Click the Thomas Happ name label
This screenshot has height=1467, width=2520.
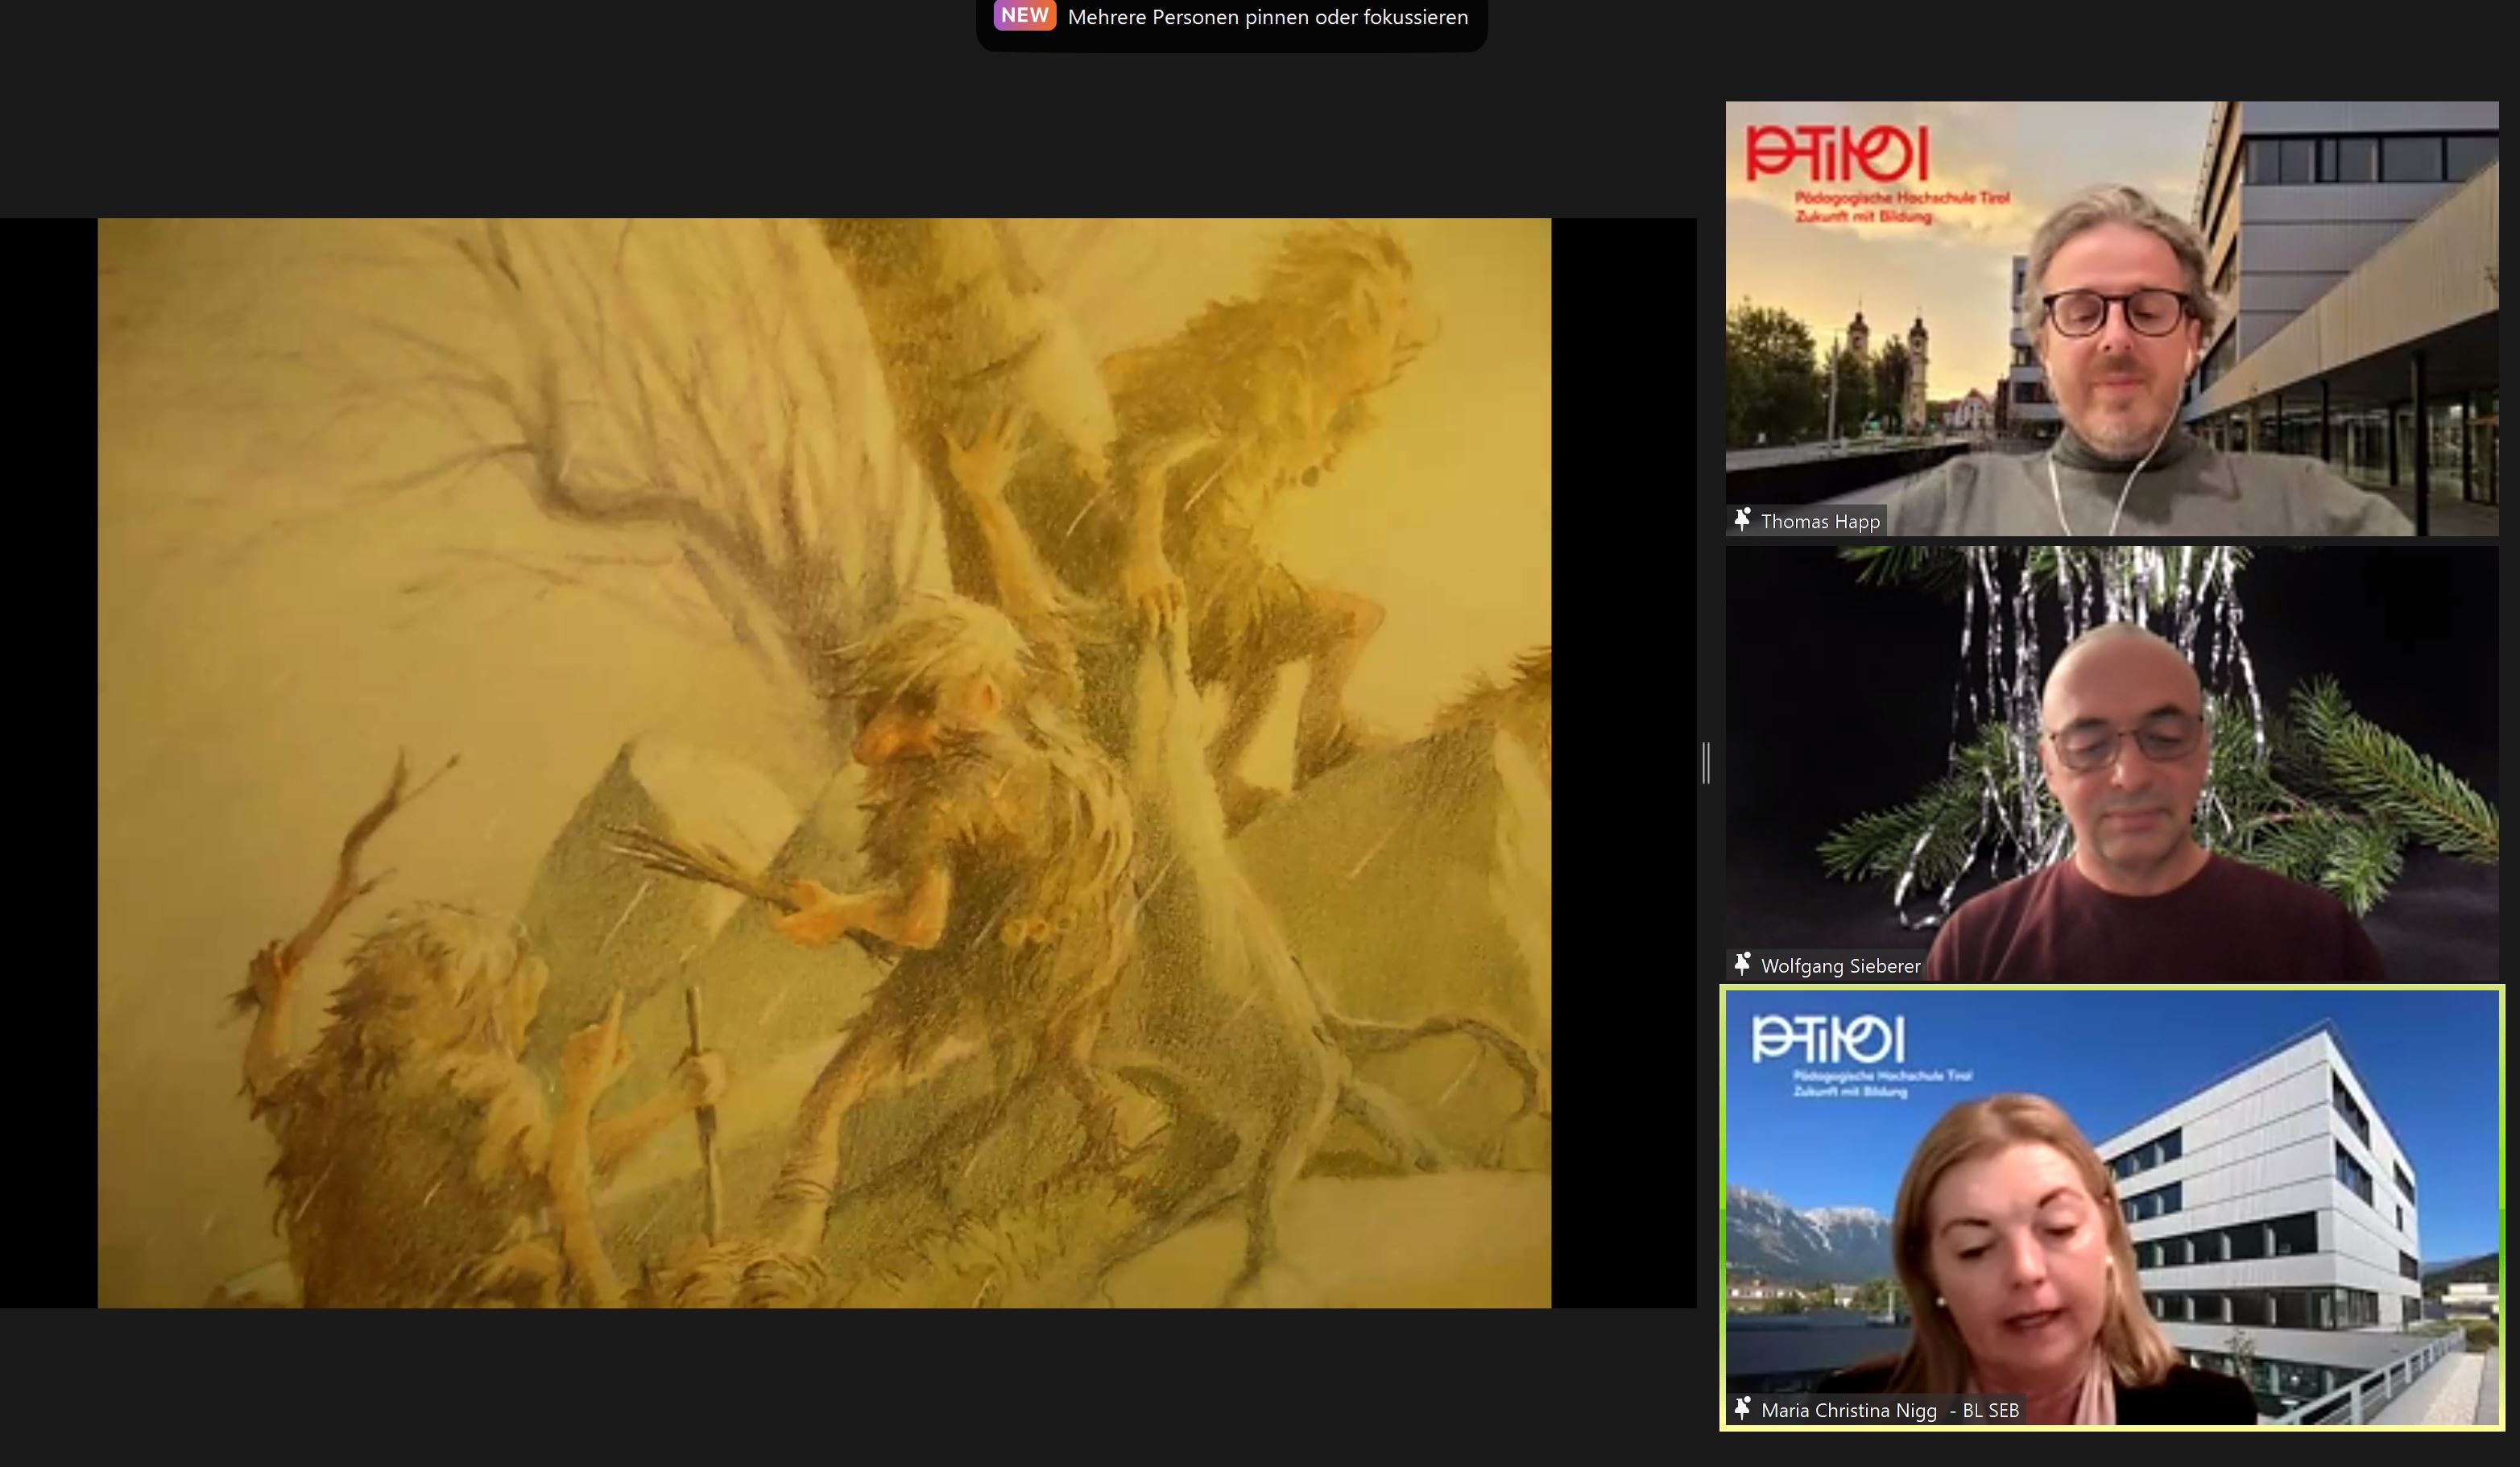point(1820,521)
